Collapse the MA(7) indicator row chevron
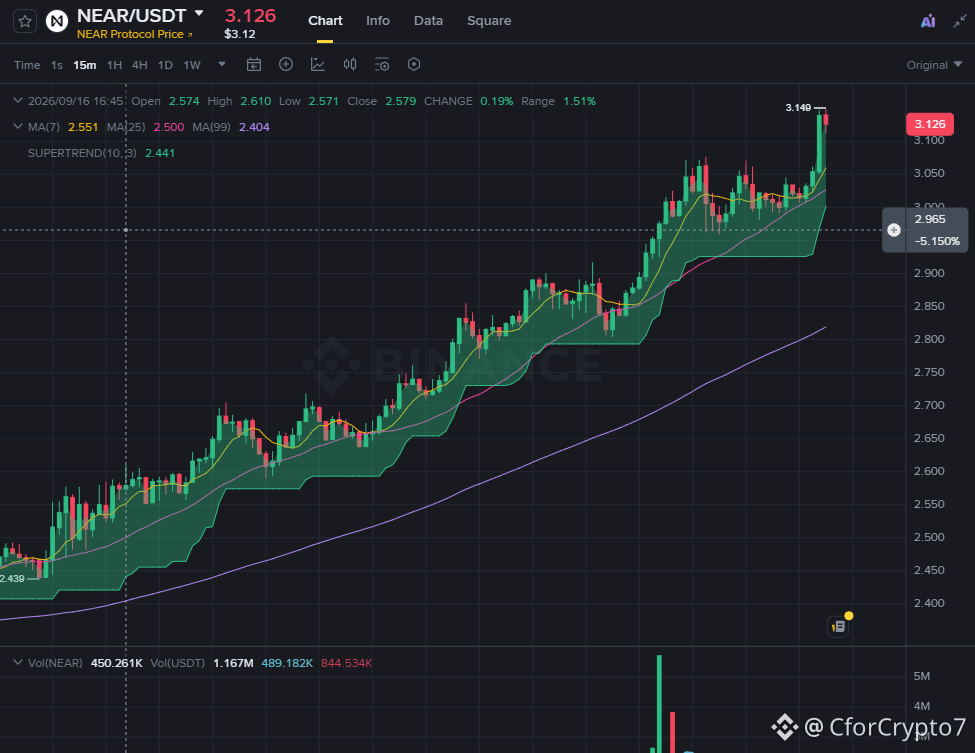This screenshot has width=975, height=753. click(17, 126)
